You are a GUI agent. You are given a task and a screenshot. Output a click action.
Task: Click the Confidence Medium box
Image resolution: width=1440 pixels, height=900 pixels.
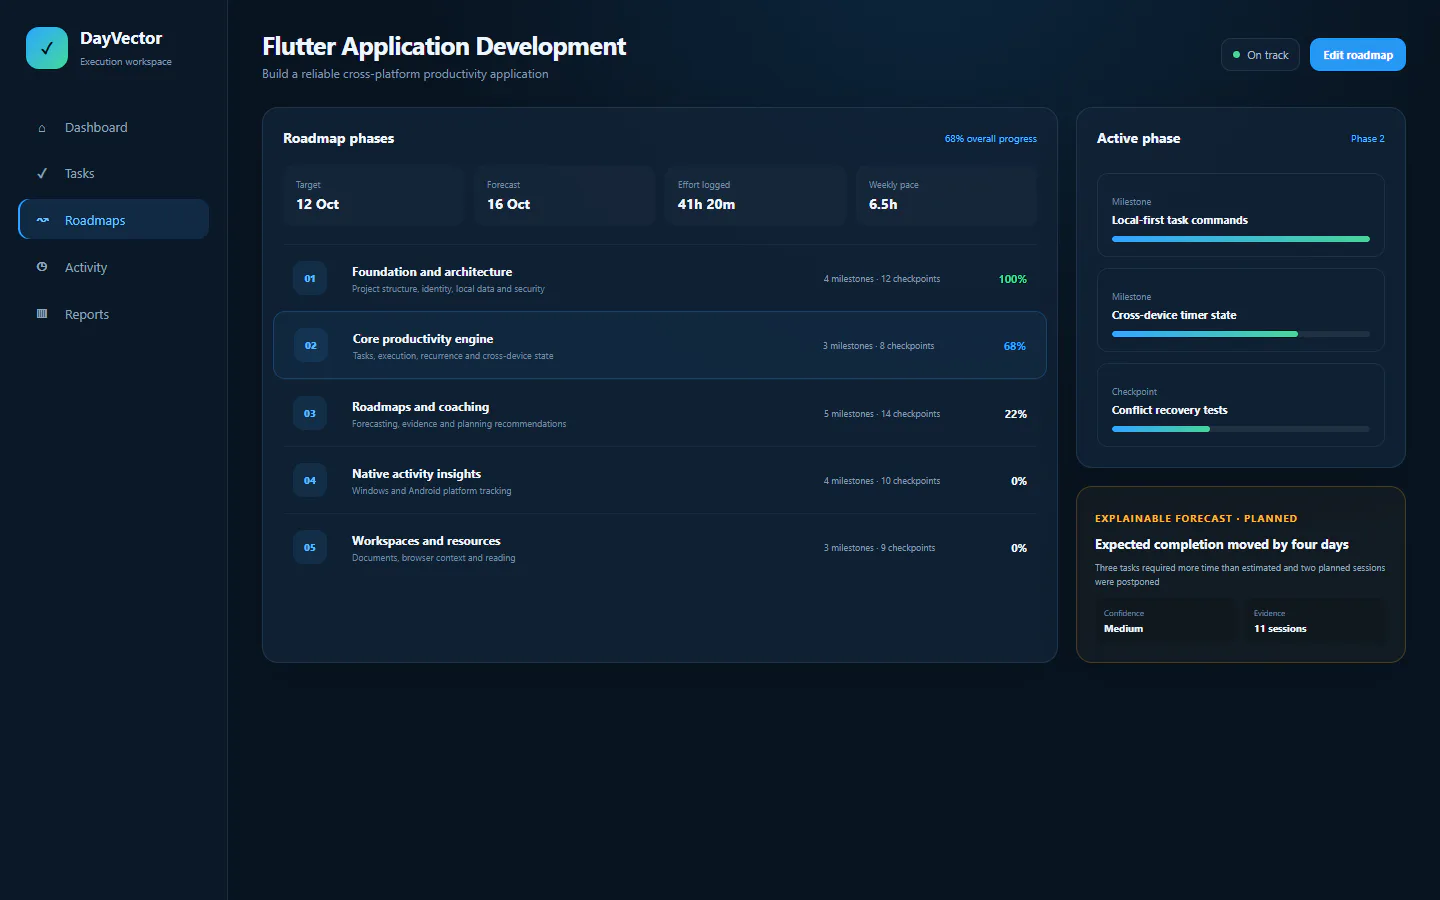tap(1165, 621)
